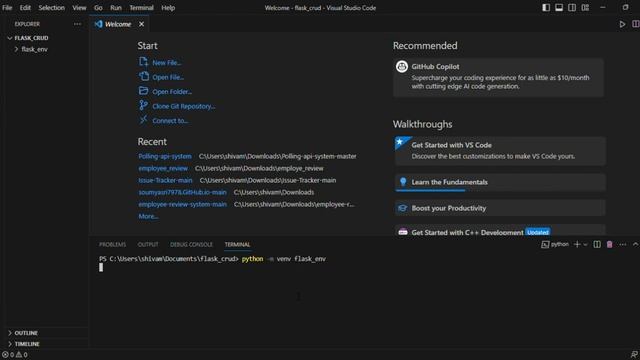The image size is (640, 360).
Task: Select the Welcome editor tab
Action: click(119, 24)
